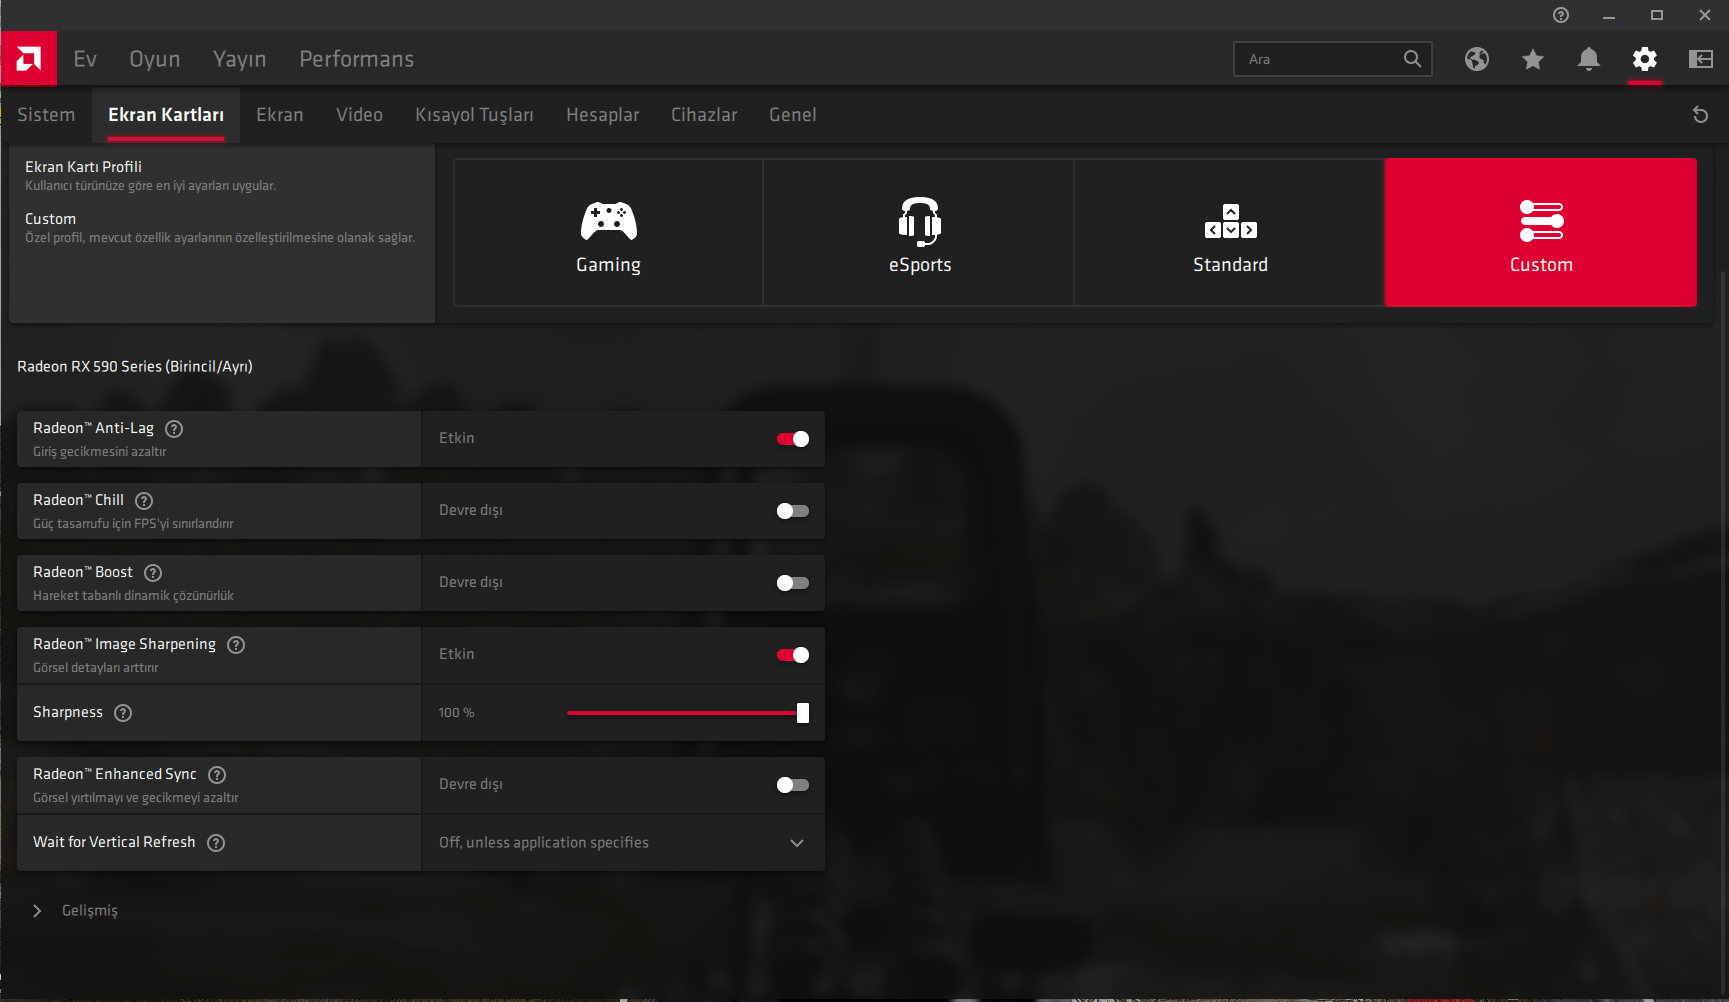Expand the Gelişmiş advanced section
The height and width of the screenshot is (1002, 1729).
(x=75, y=911)
